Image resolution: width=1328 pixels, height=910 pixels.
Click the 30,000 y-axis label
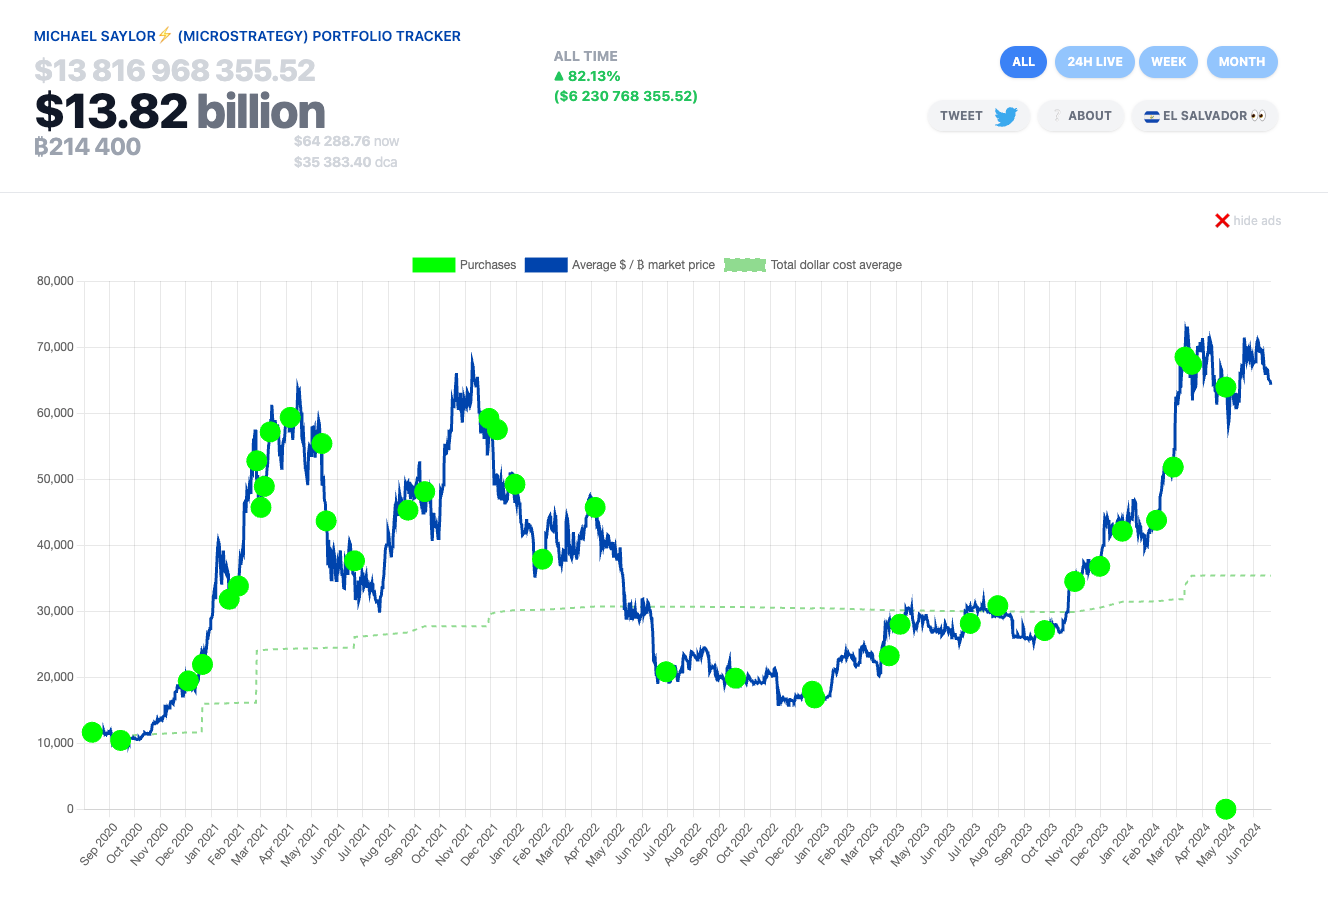click(55, 611)
